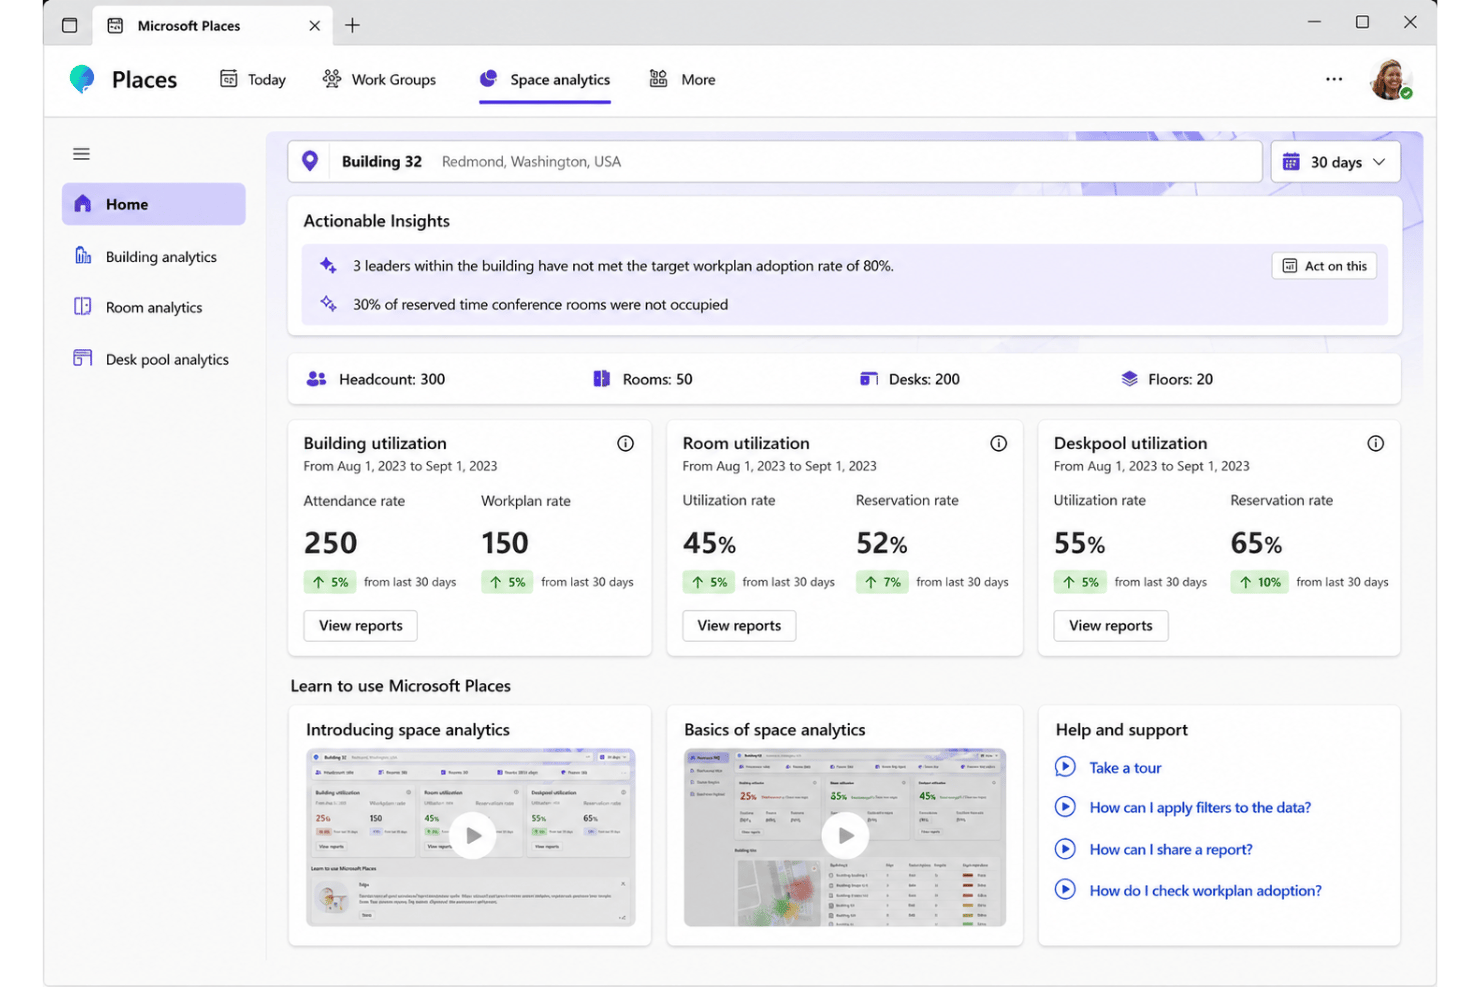Click the Attendance rate value 250

[330, 543]
